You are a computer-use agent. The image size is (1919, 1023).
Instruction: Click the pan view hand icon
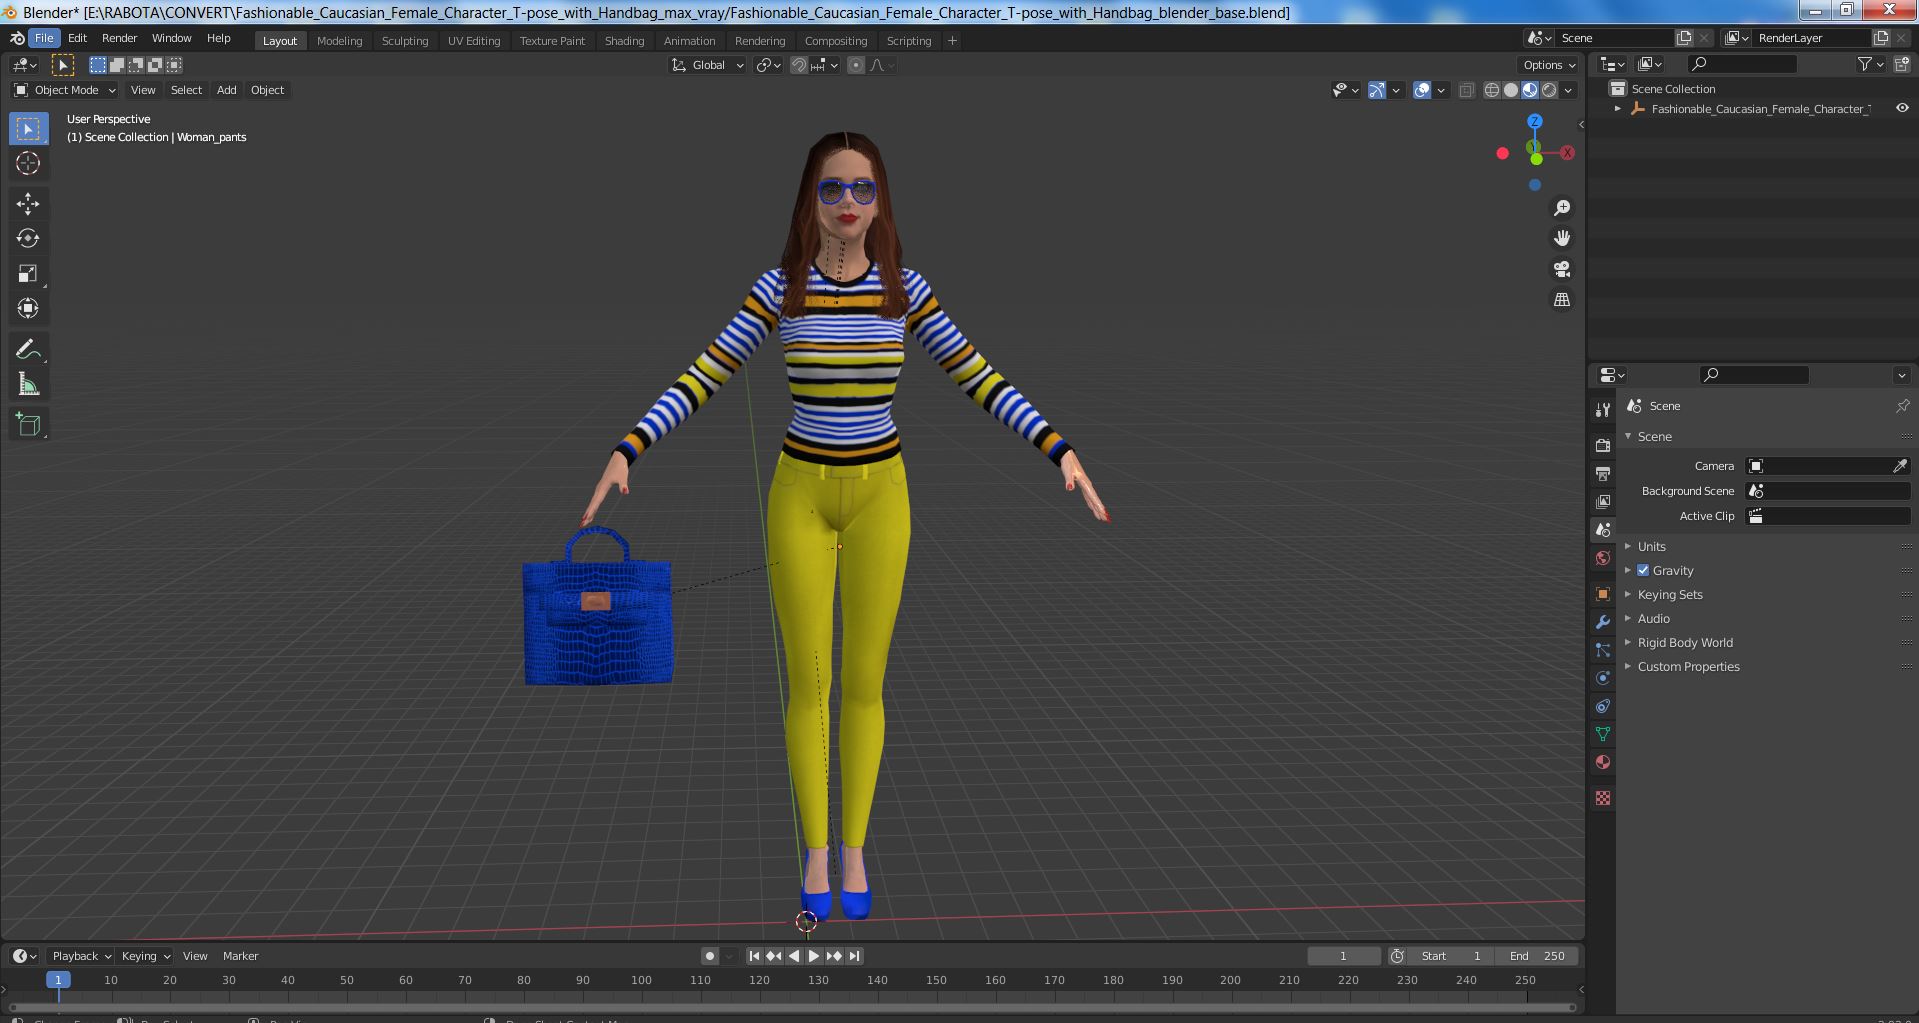1561,238
